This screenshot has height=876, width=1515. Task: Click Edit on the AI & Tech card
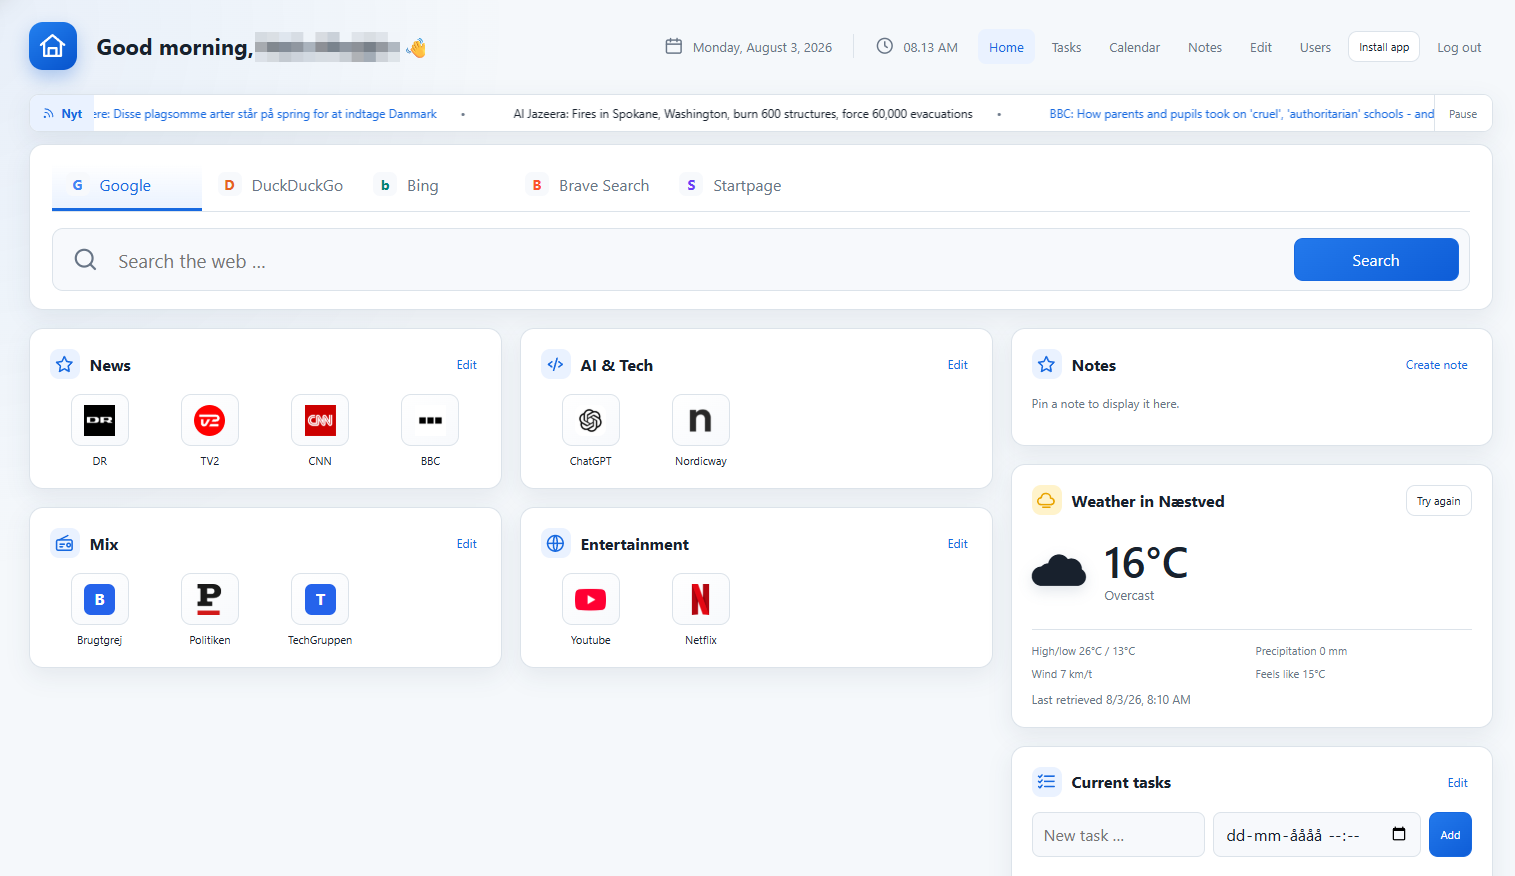(x=958, y=365)
